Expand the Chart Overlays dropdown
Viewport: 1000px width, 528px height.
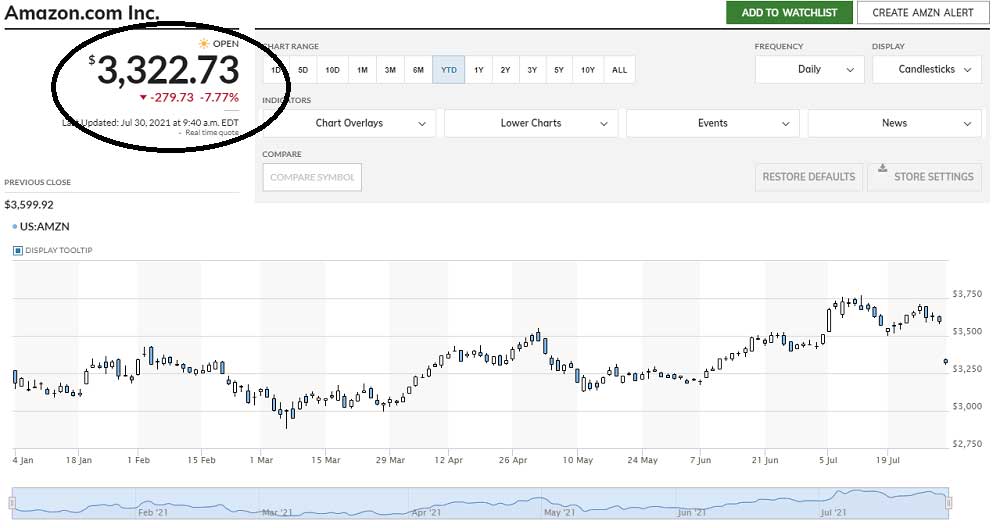pyautogui.click(x=349, y=123)
